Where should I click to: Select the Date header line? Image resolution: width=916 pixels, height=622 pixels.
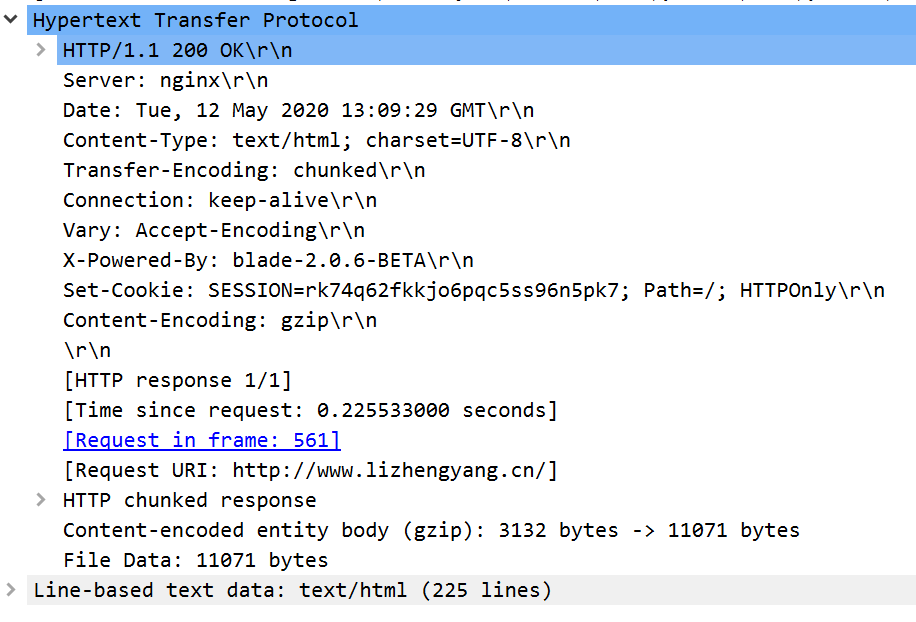click(250, 110)
